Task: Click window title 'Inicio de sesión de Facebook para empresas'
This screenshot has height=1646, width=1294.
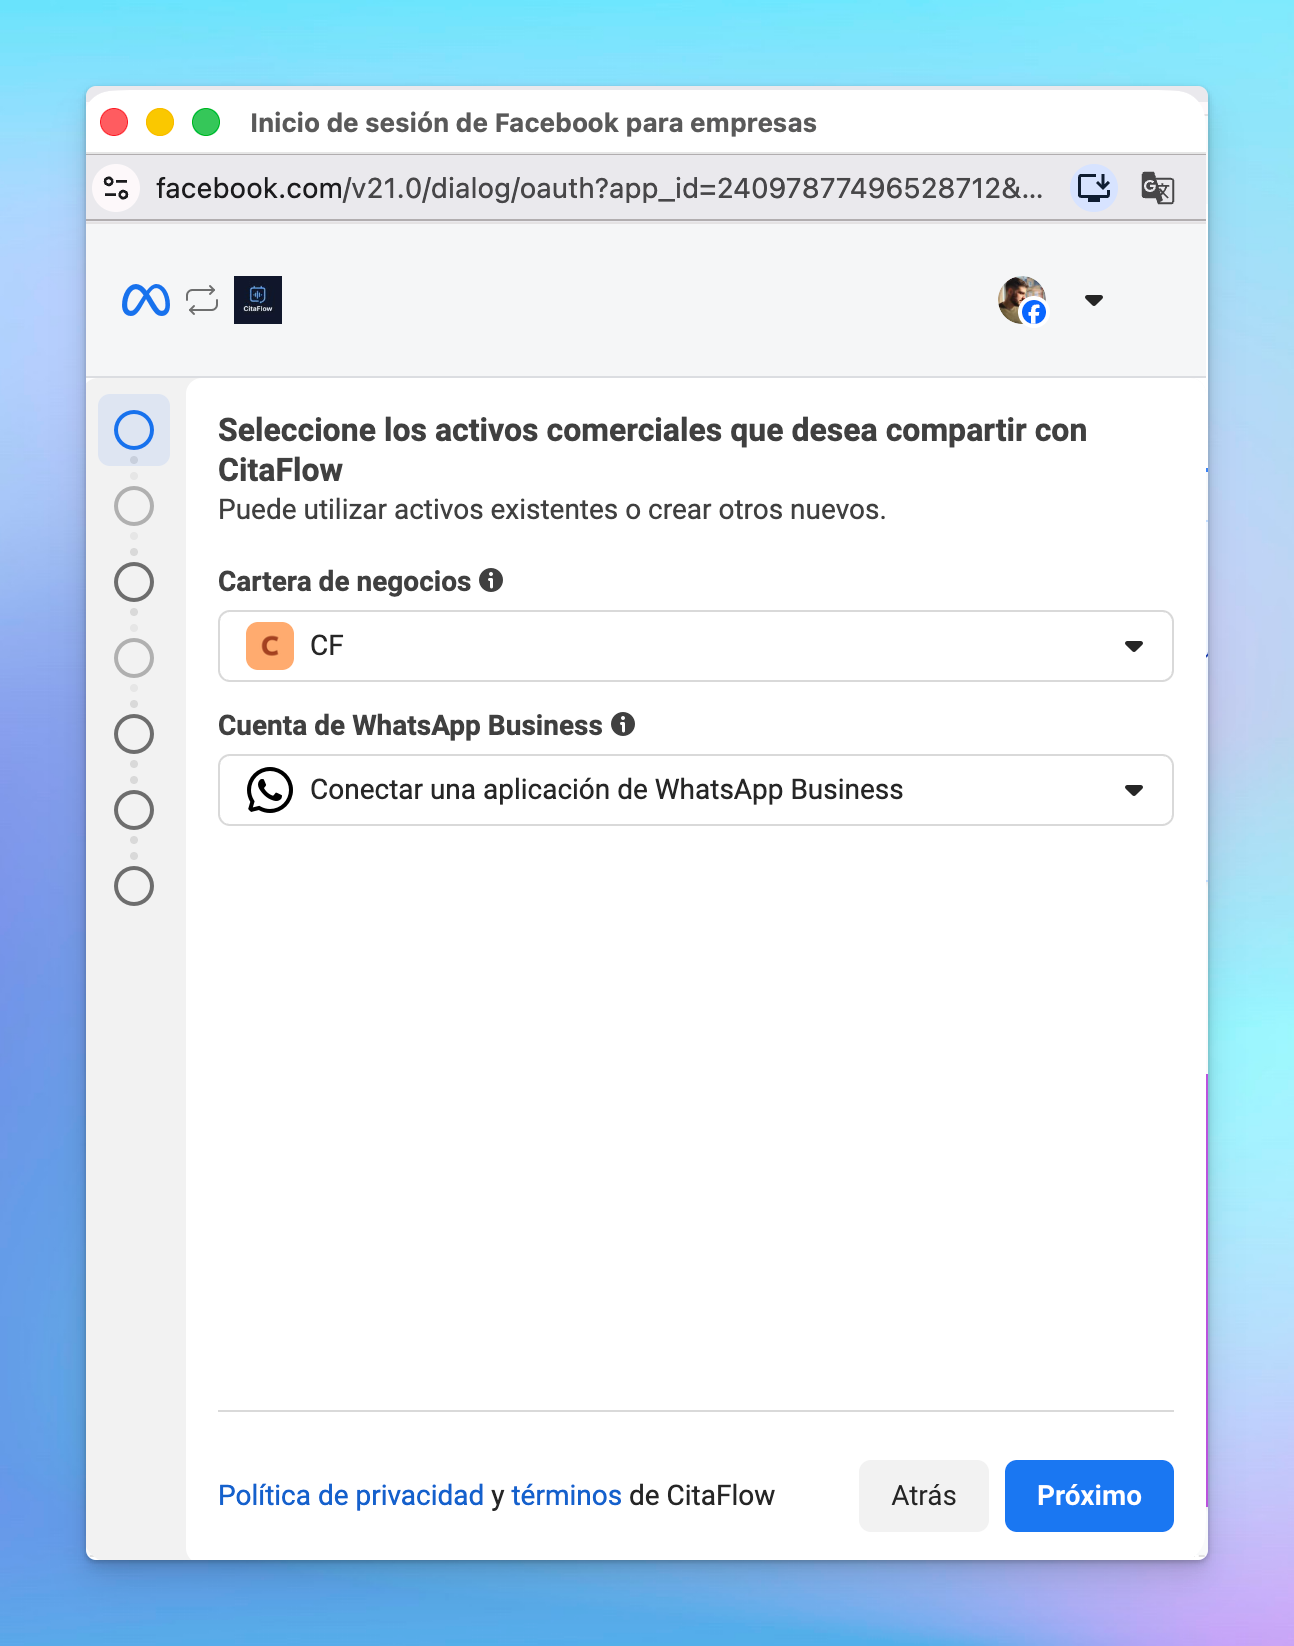Action: (x=533, y=123)
